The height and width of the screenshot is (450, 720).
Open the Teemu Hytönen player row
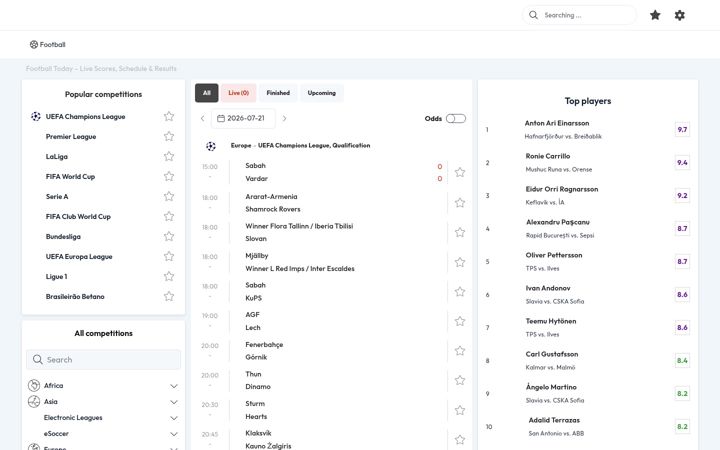pos(588,327)
